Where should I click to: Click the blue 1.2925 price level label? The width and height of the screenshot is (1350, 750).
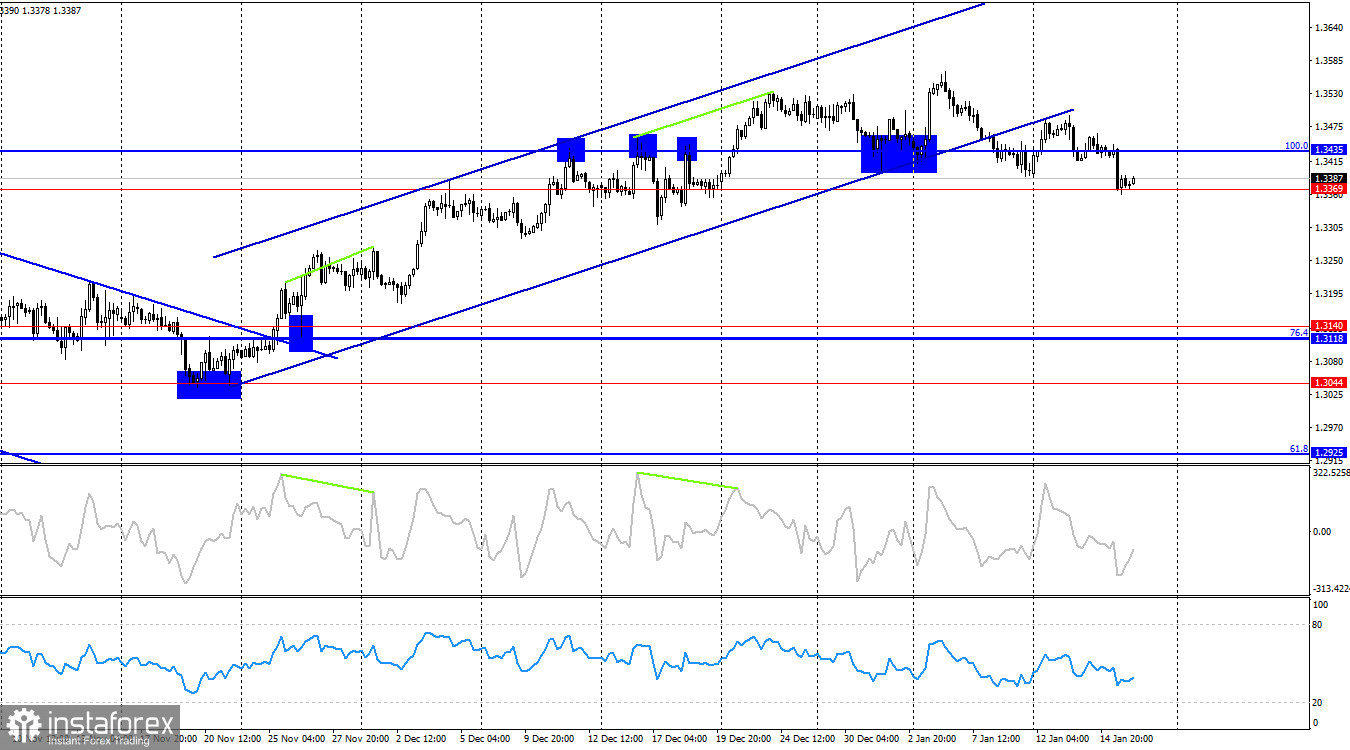pos(1327,452)
